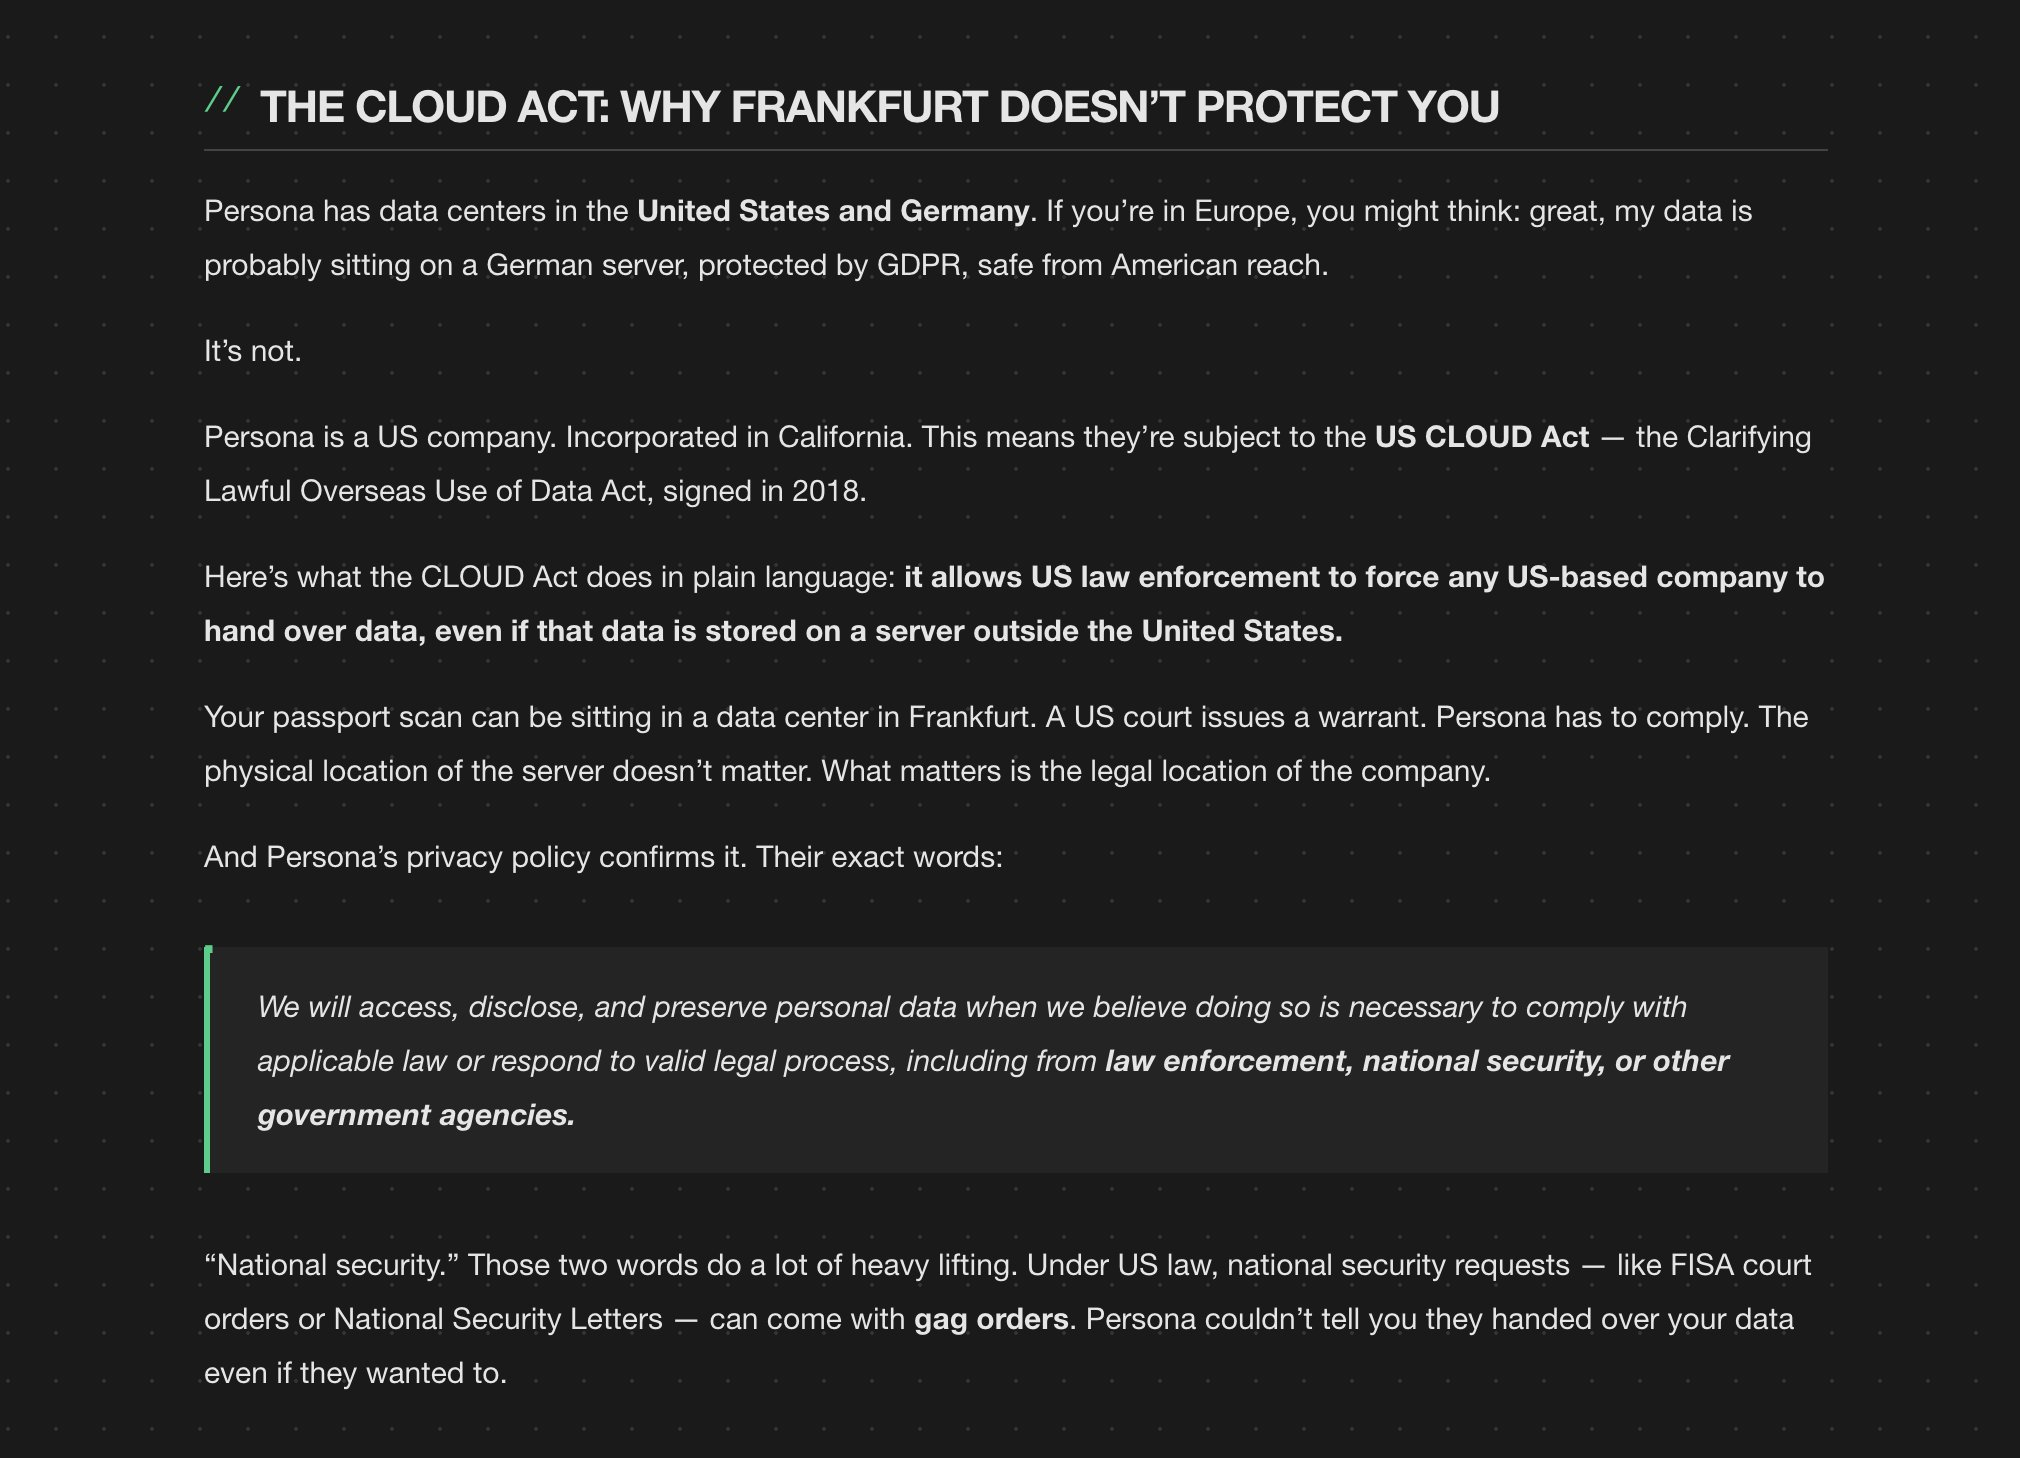Select the bold "US CLOUD Act" phrase
Screen dimensions: 2020x1458
[x=1481, y=437]
